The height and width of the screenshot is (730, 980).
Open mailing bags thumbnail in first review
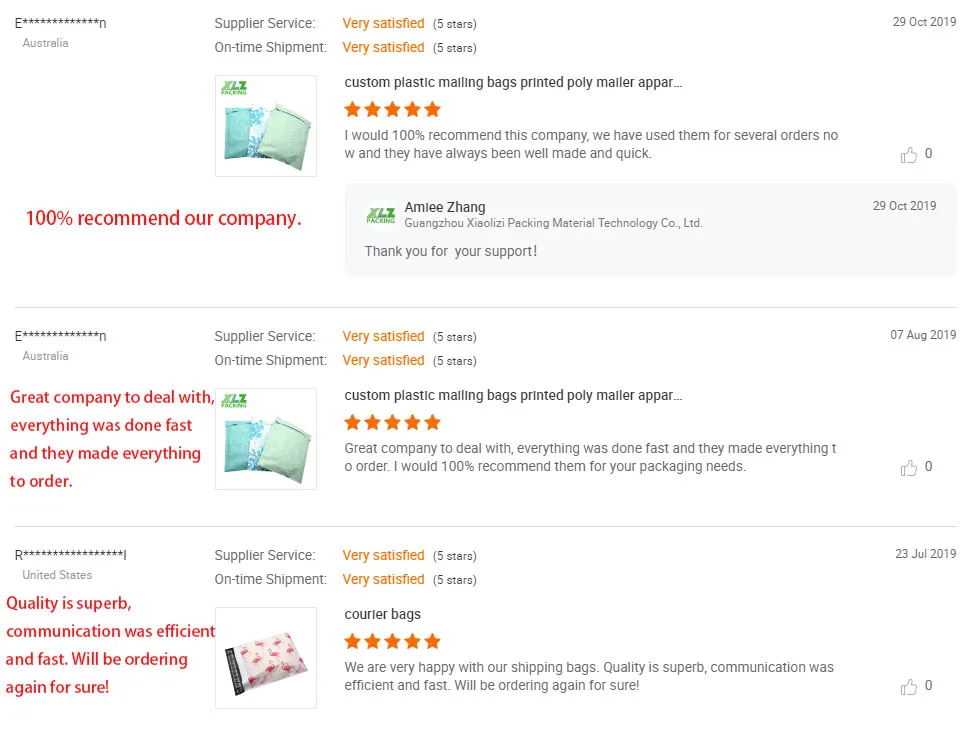tap(266, 126)
